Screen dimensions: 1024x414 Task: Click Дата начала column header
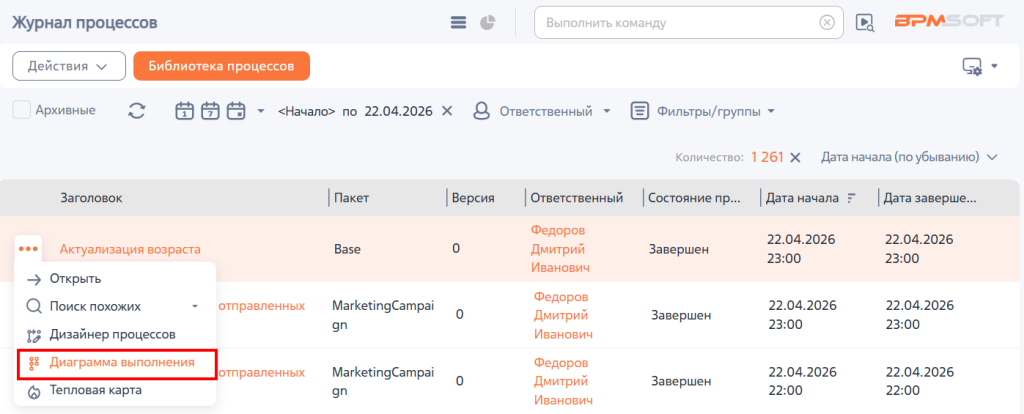pos(802,198)
